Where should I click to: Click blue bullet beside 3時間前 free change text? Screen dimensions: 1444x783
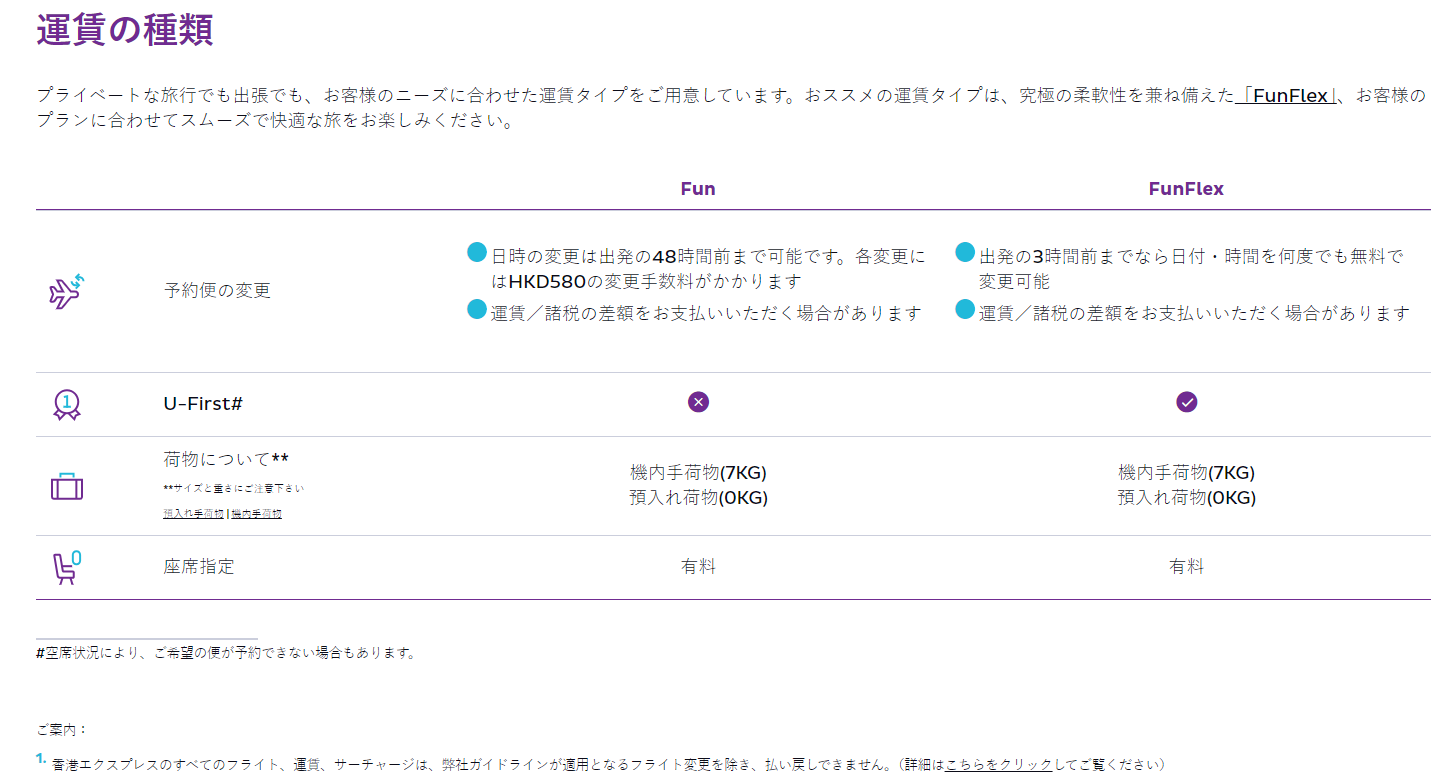[965, 253]
